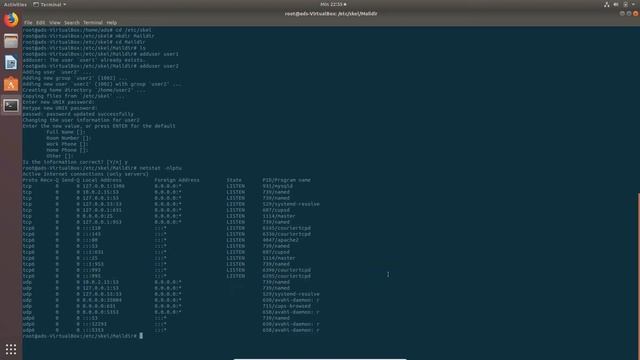The image size is (640, 360).
Task: Click 'password updated successfully' line
Action: (x=78, y=114)
